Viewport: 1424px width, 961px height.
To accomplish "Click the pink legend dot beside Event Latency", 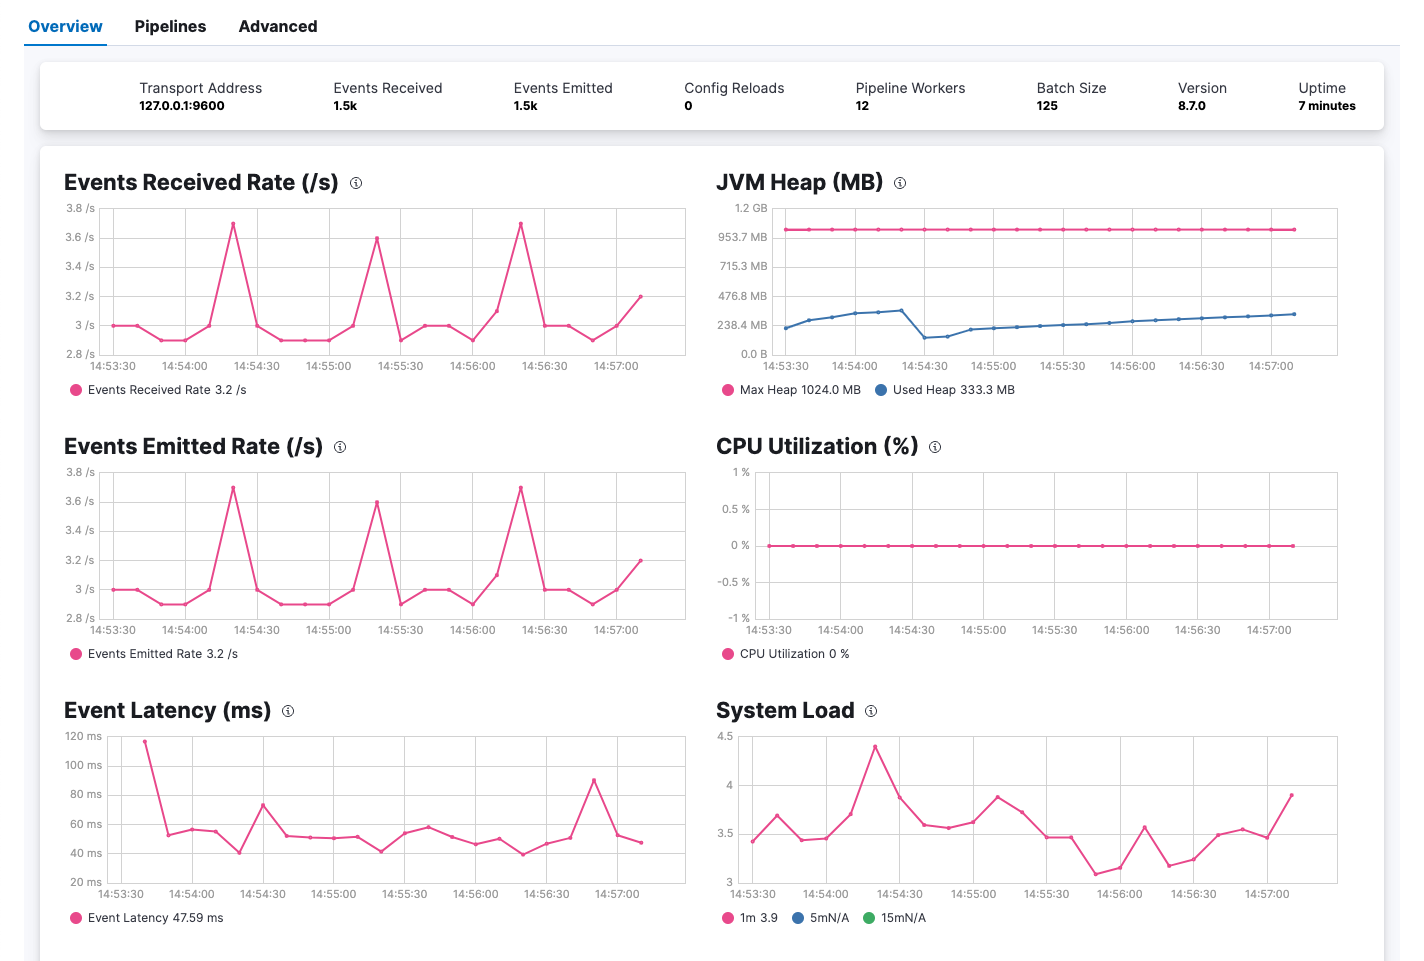I will [75, 917].
